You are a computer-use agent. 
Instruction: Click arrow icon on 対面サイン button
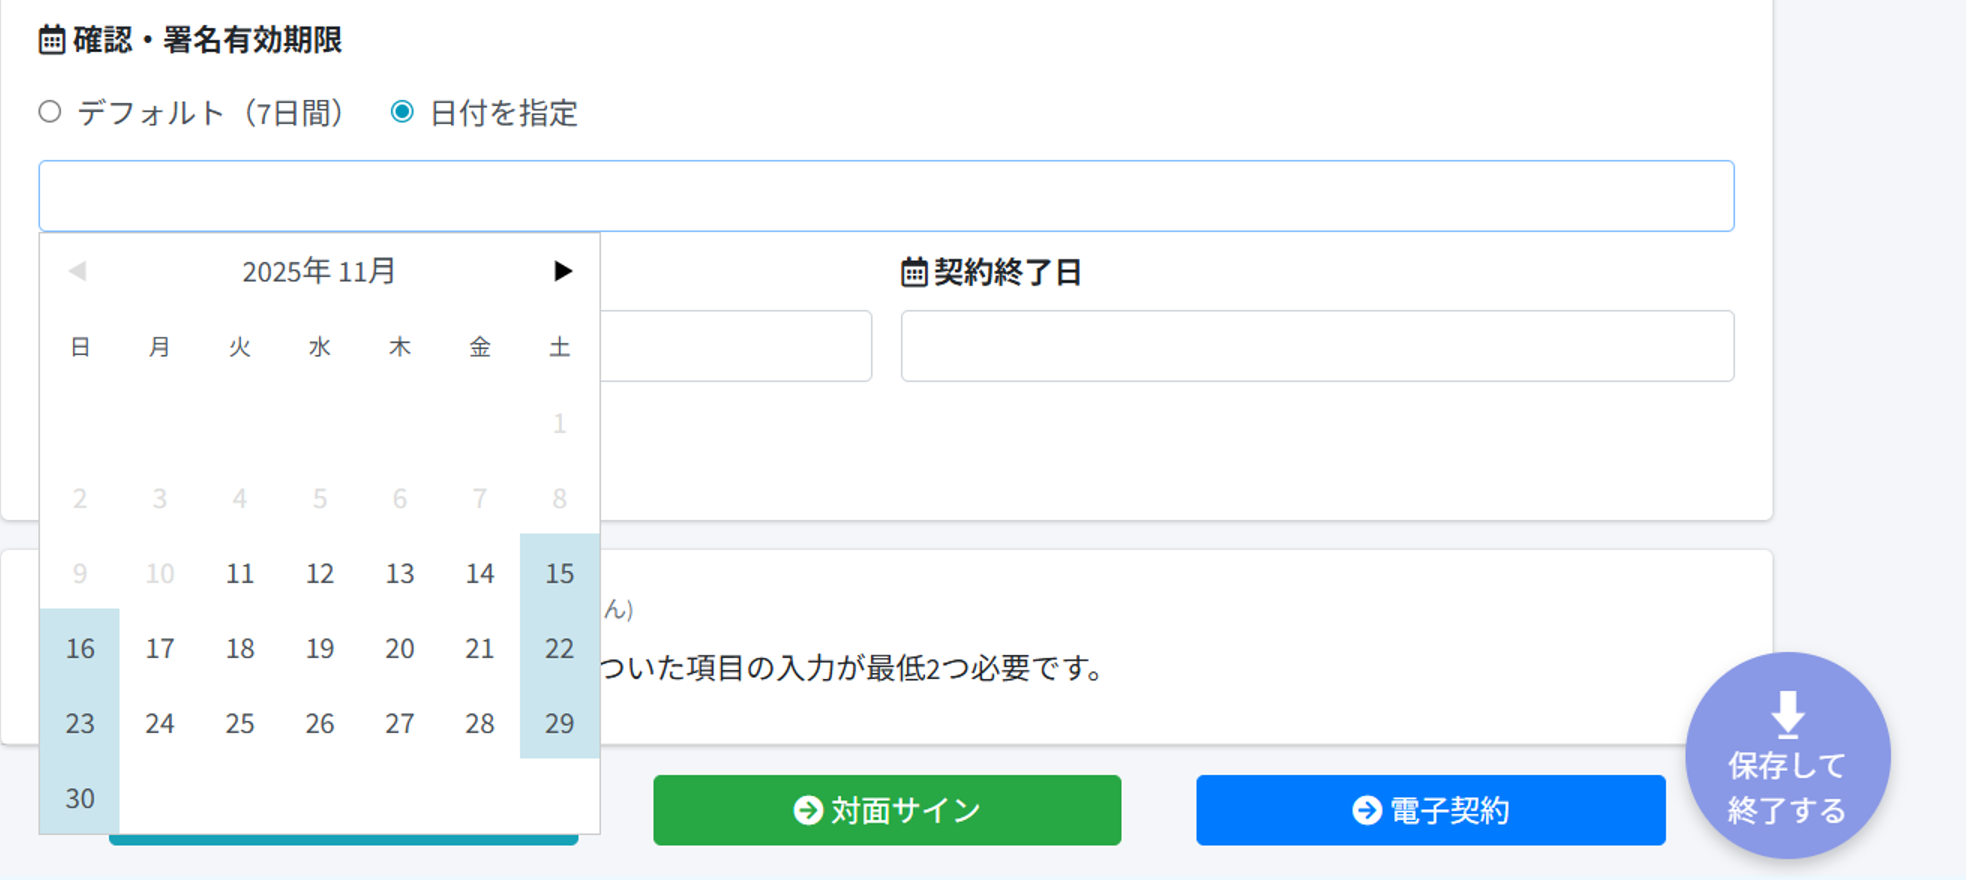tap(807, 810)
